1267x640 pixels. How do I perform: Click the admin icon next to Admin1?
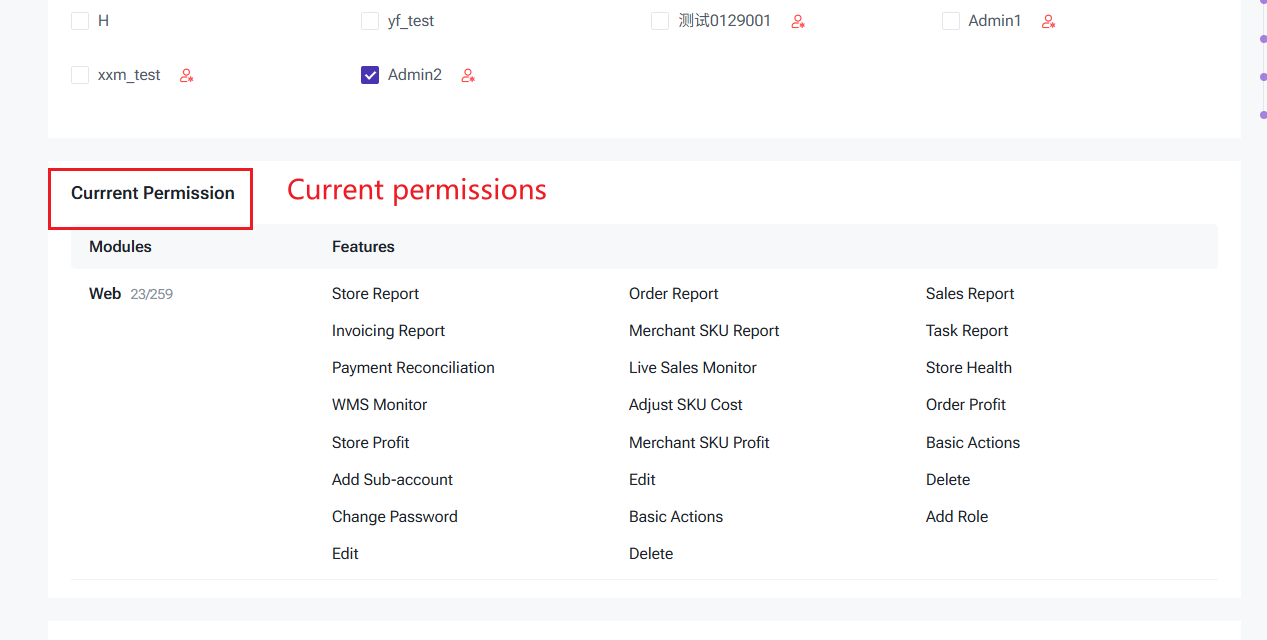click(1048, 21)
